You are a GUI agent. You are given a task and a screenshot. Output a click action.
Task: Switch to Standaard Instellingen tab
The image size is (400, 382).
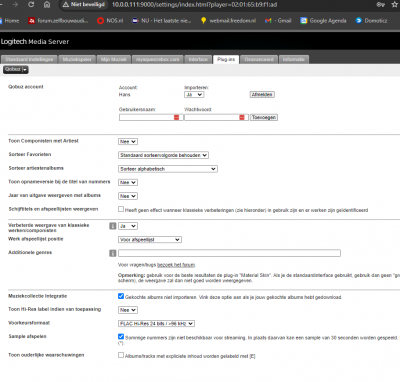tap(29, 59)
